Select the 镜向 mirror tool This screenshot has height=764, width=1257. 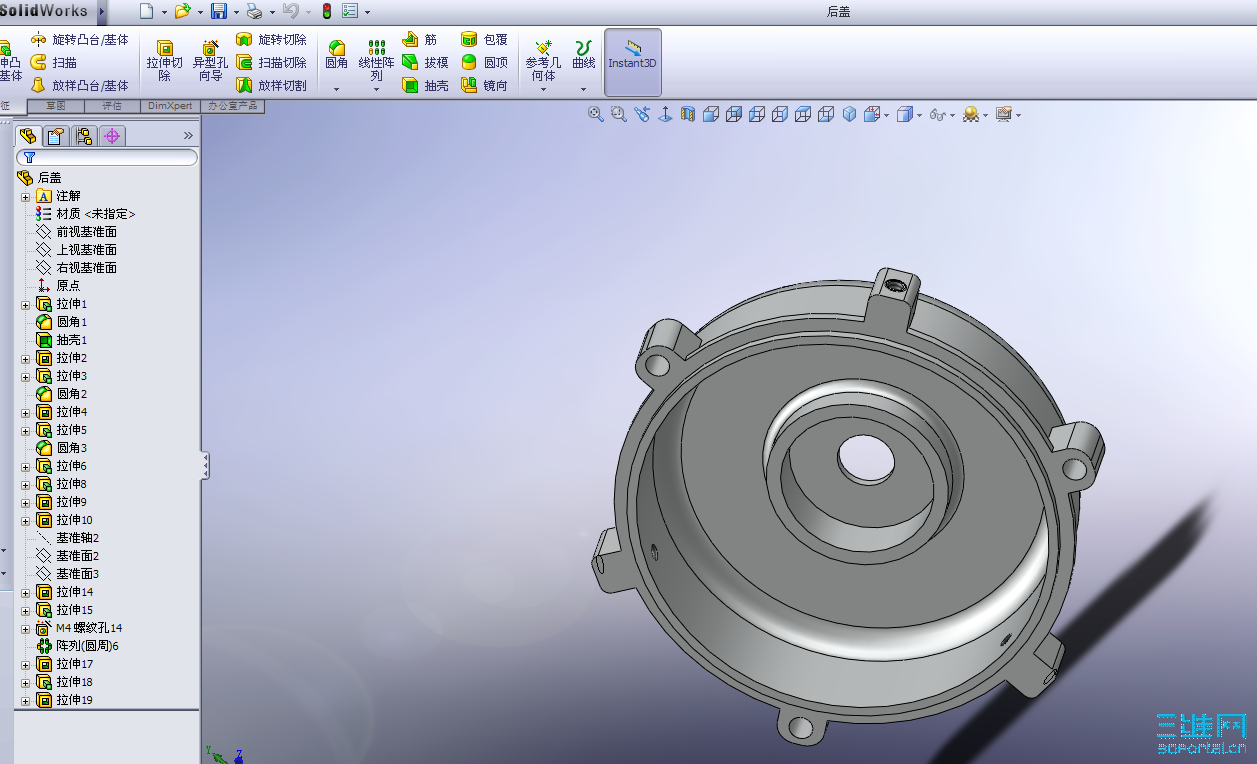(x=485, y=85)
